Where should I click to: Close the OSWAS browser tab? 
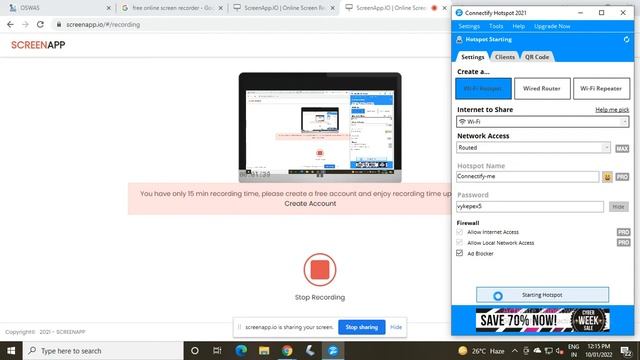click(x=108, y=8)
